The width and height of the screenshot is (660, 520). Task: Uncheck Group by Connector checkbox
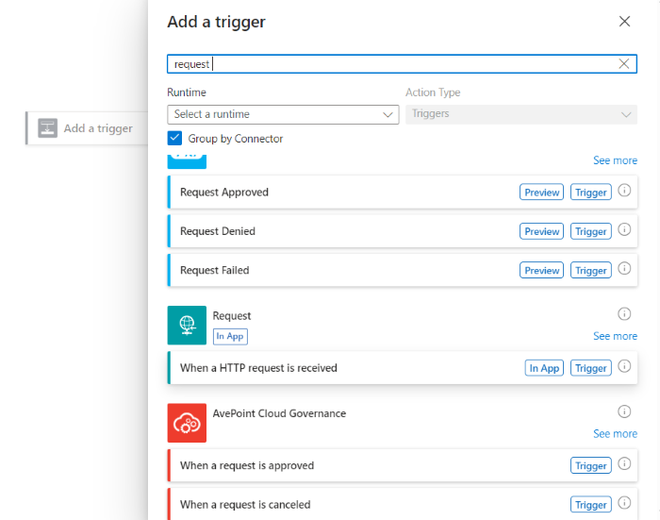[175, 139]
